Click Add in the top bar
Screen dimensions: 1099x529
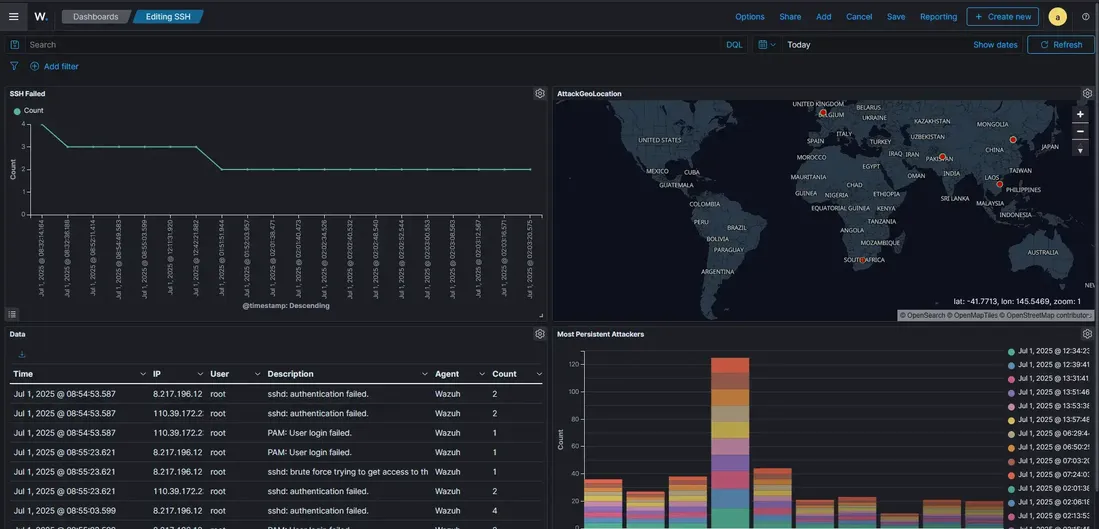[824, 17]
